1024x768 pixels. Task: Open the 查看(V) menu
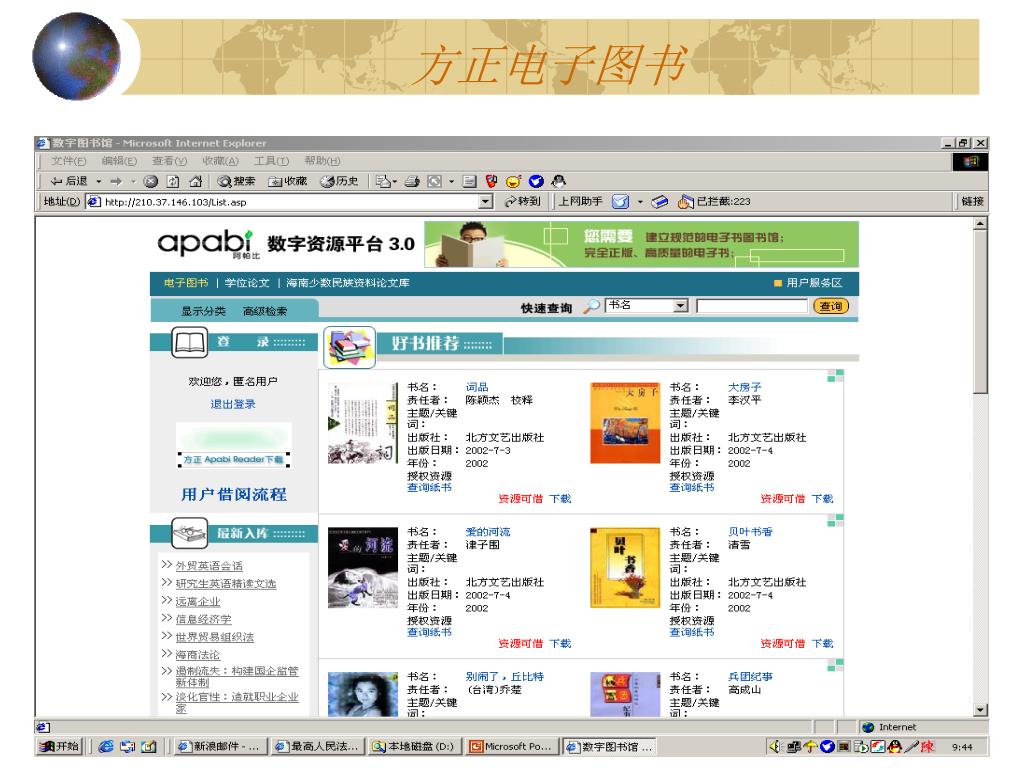(169, 161)
